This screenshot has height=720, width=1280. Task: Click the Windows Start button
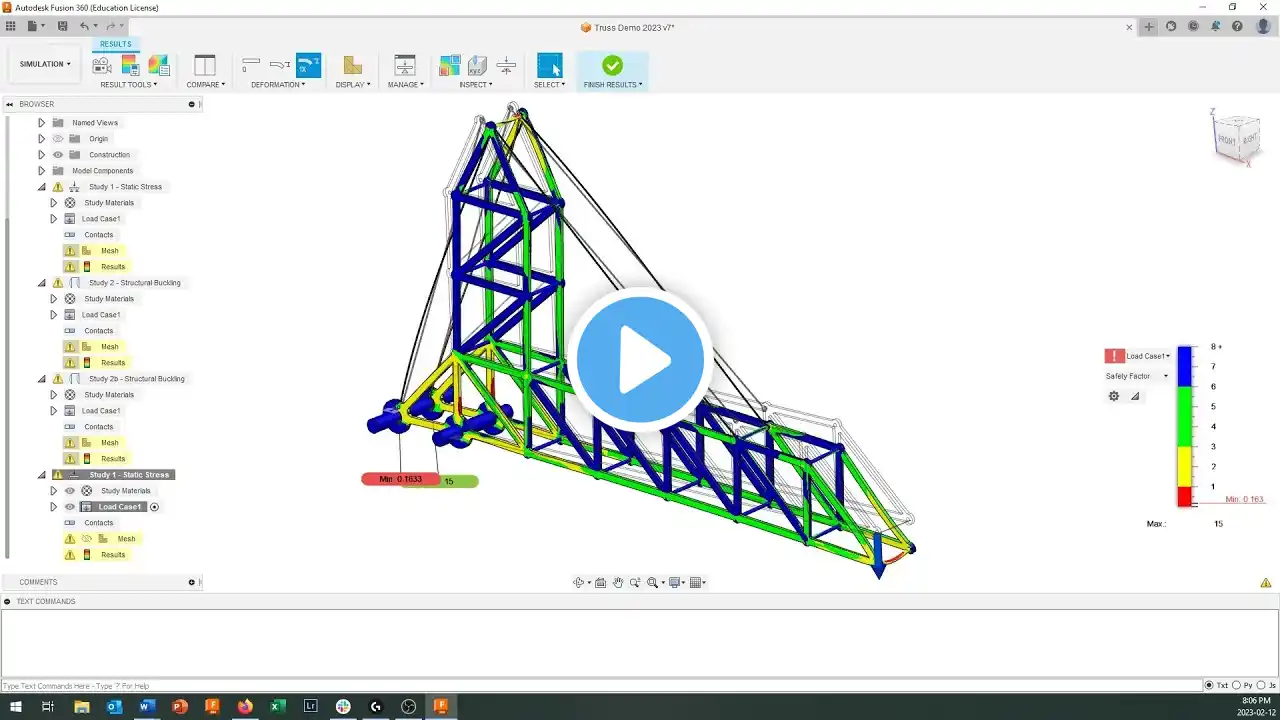pos(15,707)
